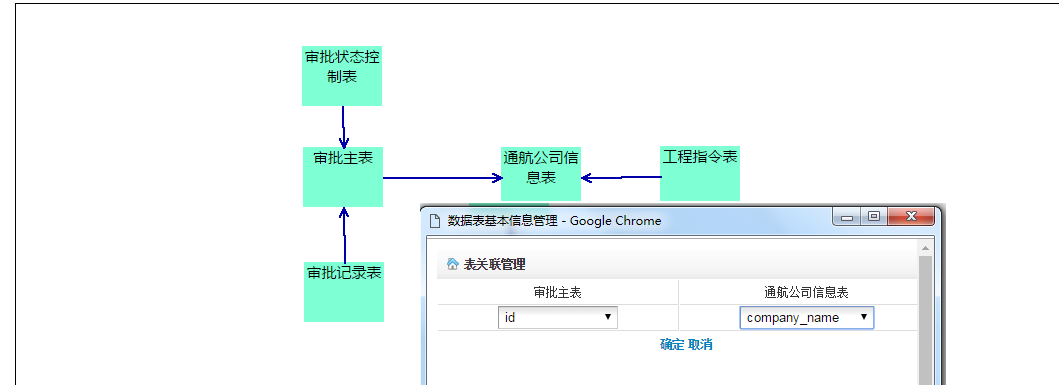Select the 审批主表 node in the diagram

point(343,177)
